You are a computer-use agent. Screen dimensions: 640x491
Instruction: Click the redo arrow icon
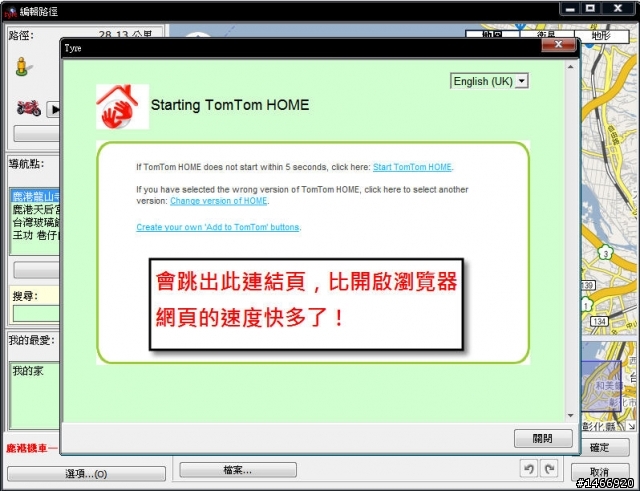(549, 468)
